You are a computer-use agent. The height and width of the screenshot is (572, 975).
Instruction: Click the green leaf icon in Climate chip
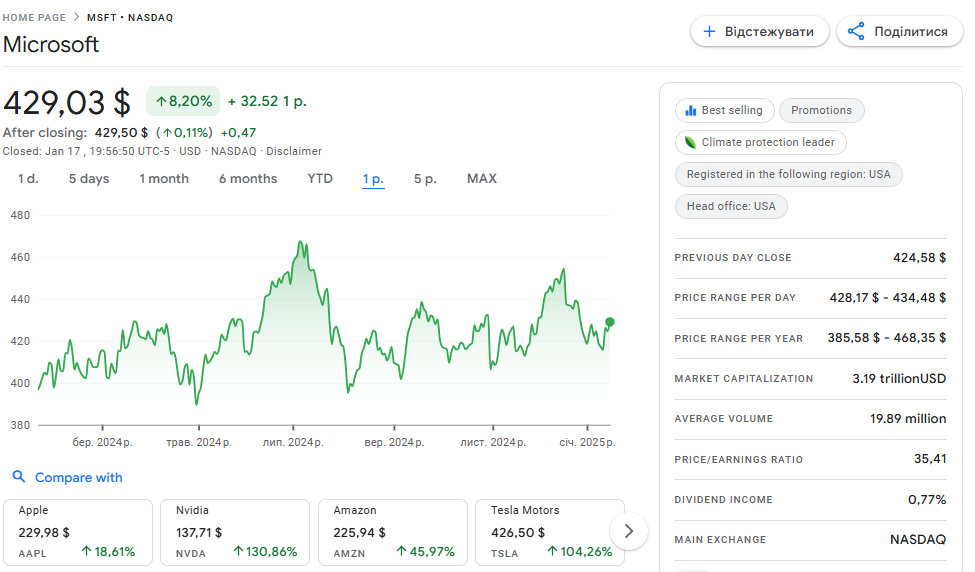[x=690, y=142]
